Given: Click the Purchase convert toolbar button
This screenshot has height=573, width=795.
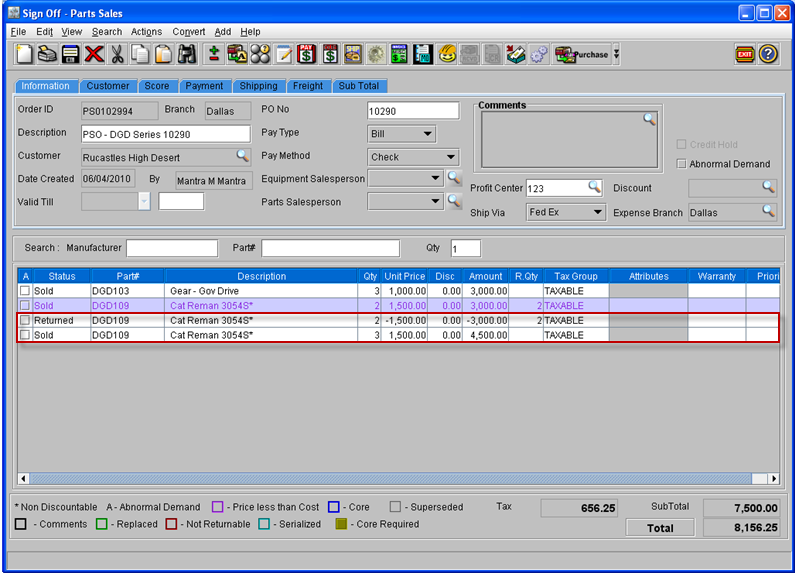Looking at the screenshot, I should coord(581,54).
